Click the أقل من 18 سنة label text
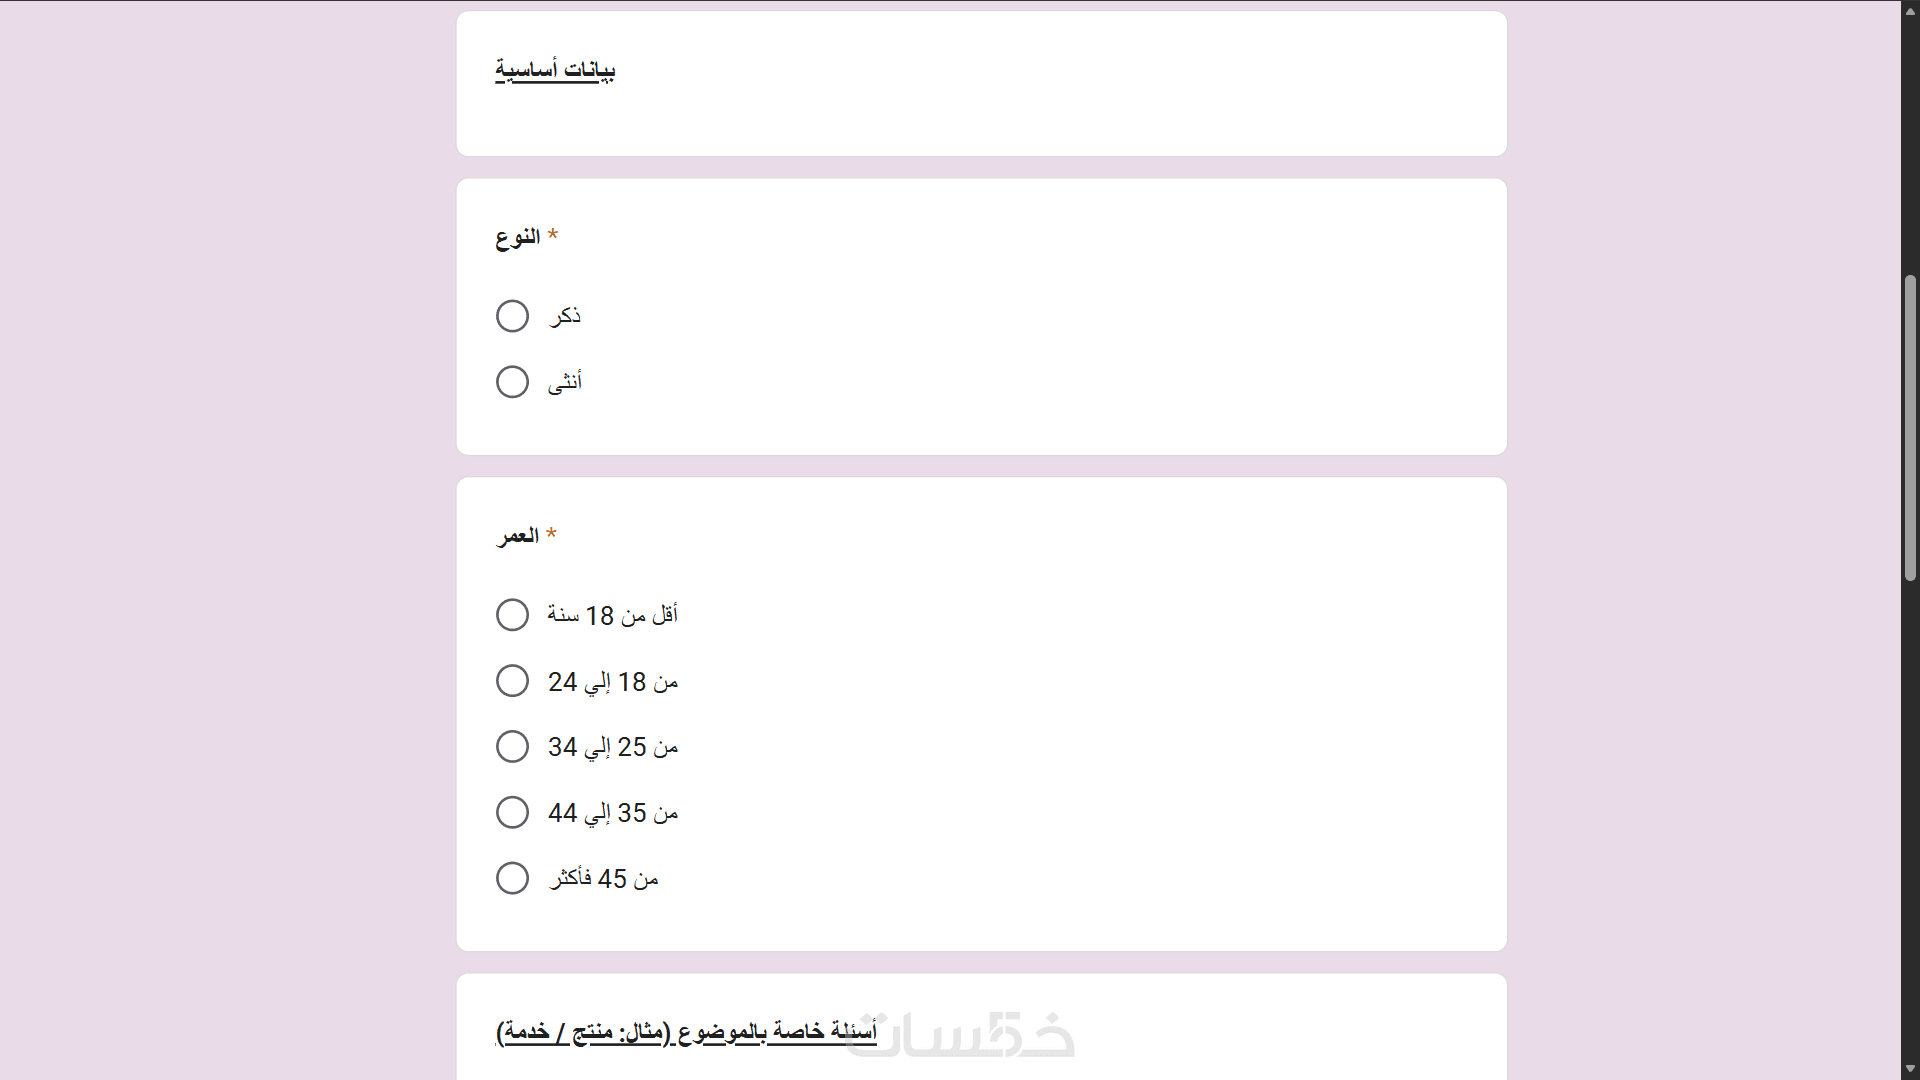The width and height of the screenshot is (1920, 1080). (612, 615)
